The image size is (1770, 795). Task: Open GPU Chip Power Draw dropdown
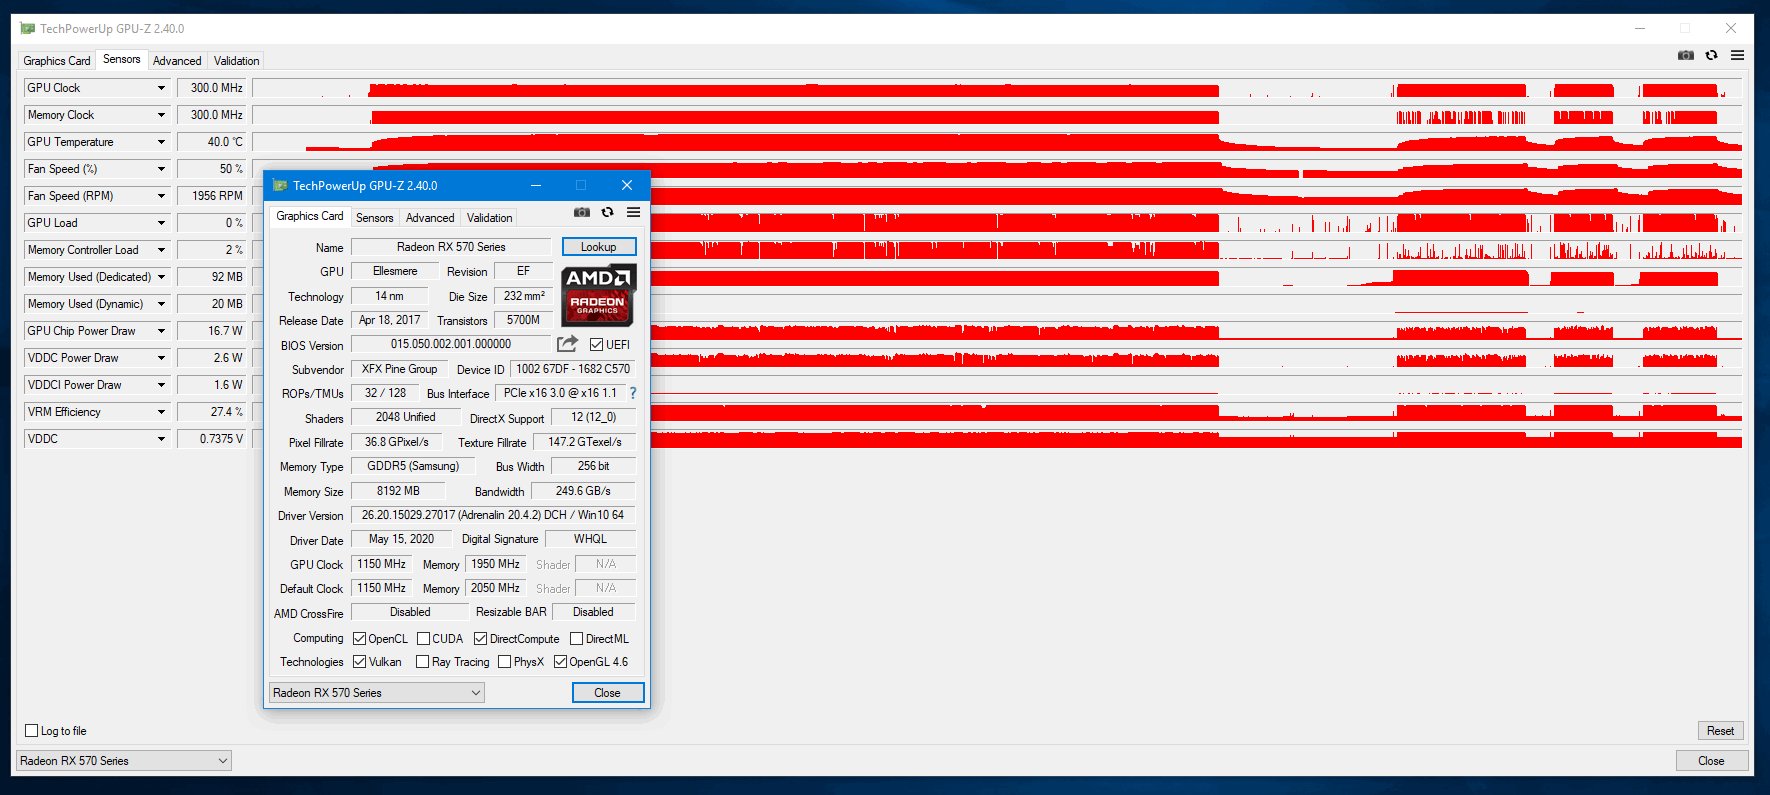(x=161, y=331)
